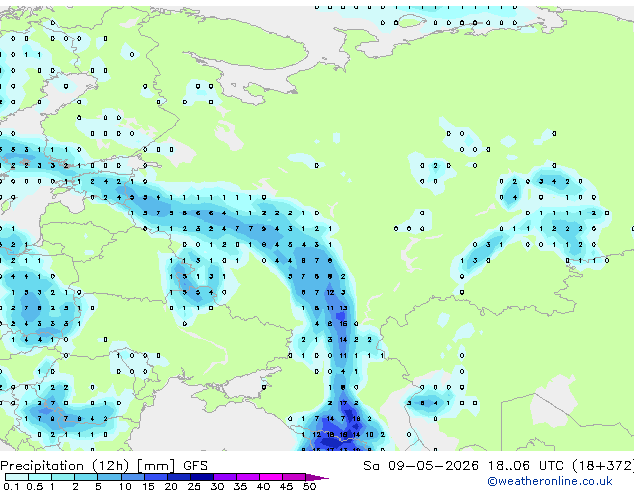
Task: Pick the legend color between 2 and 5
Action: (86, 477)
